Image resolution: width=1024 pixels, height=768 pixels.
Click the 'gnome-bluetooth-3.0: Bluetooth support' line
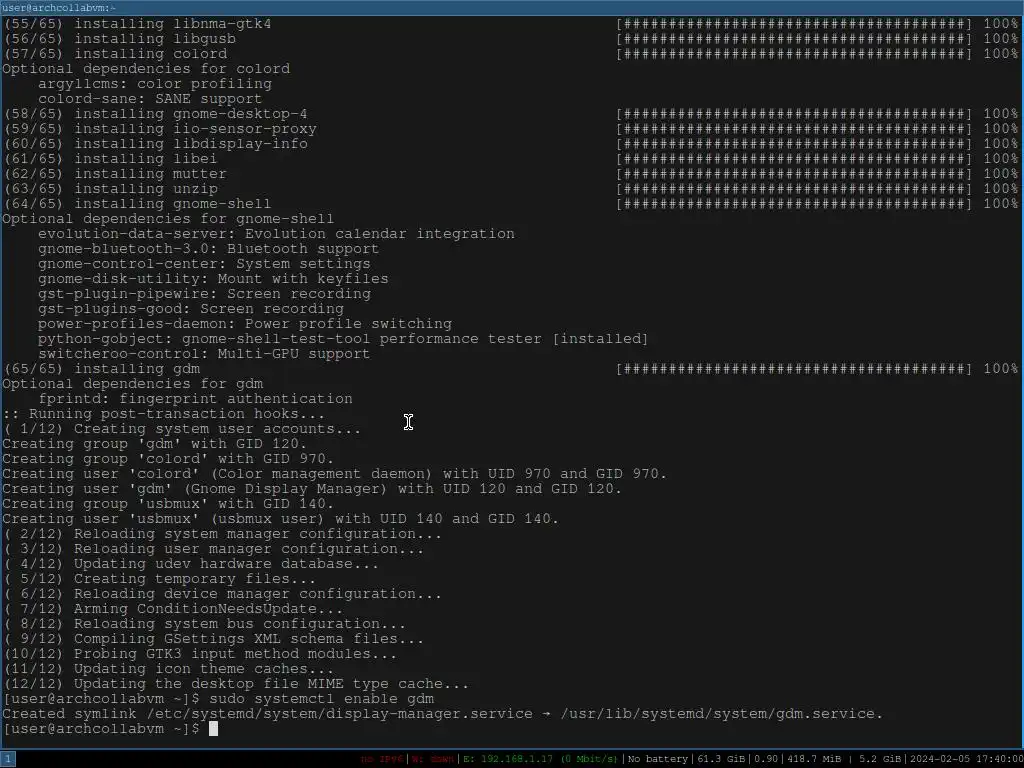coord(208,249)
